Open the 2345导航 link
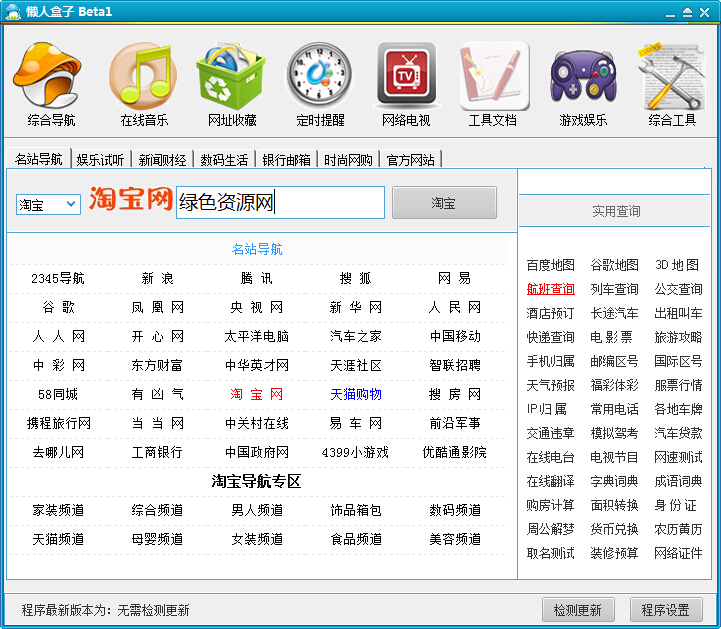Viewport: 721px width, 629px height. point(58,278)
